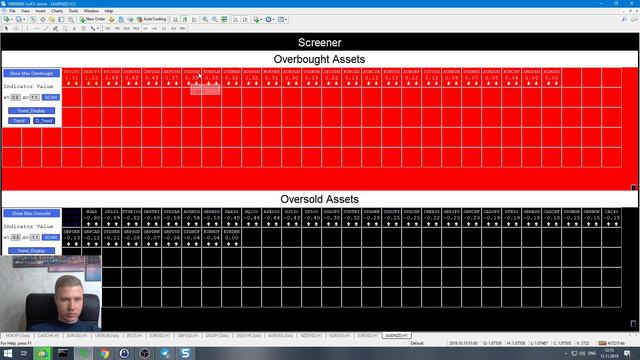The width and height of the screenshot is (640, 360).
Task: Switch to M1 timeframe
Action: [107, 29]
